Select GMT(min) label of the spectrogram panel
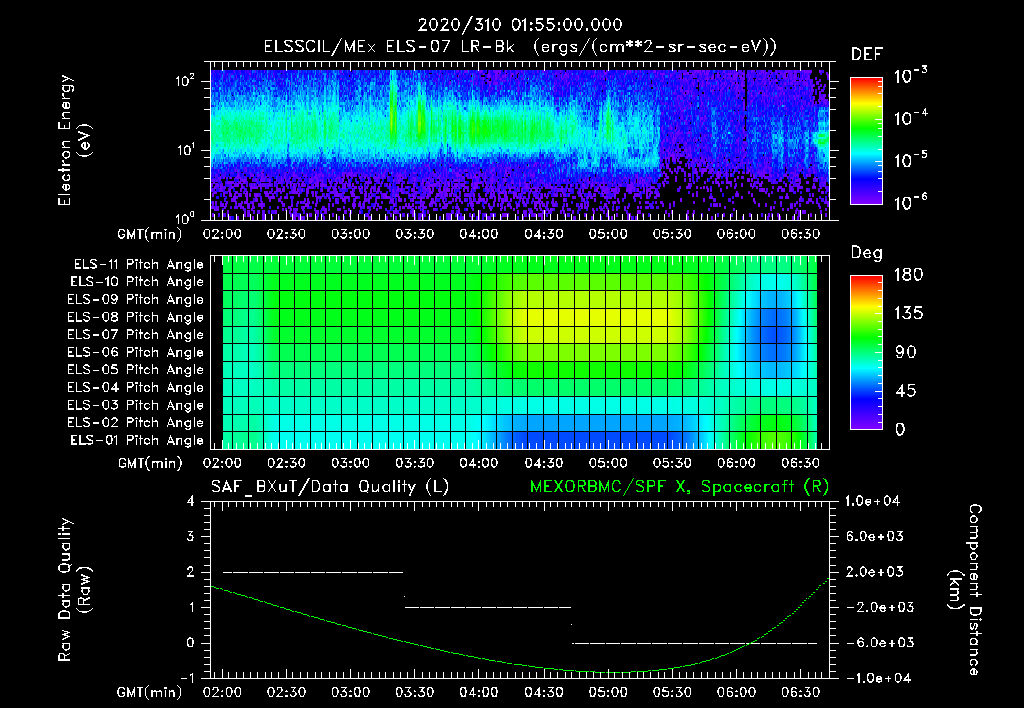Screen dimensions: 1024x708 click(x=150, y=234)
